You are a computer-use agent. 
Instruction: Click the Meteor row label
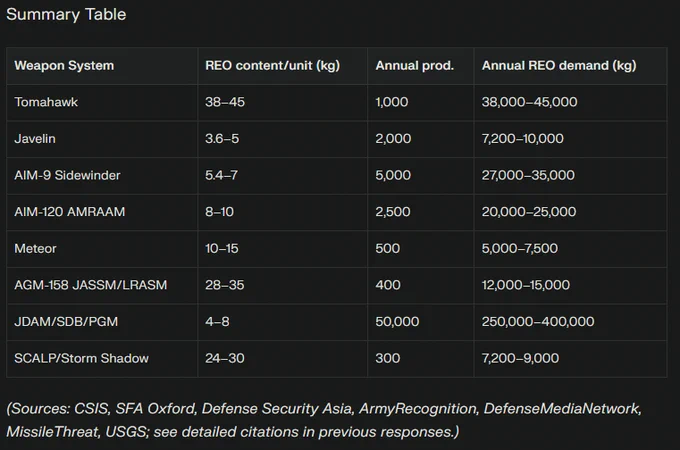click(x=35, y=248)
